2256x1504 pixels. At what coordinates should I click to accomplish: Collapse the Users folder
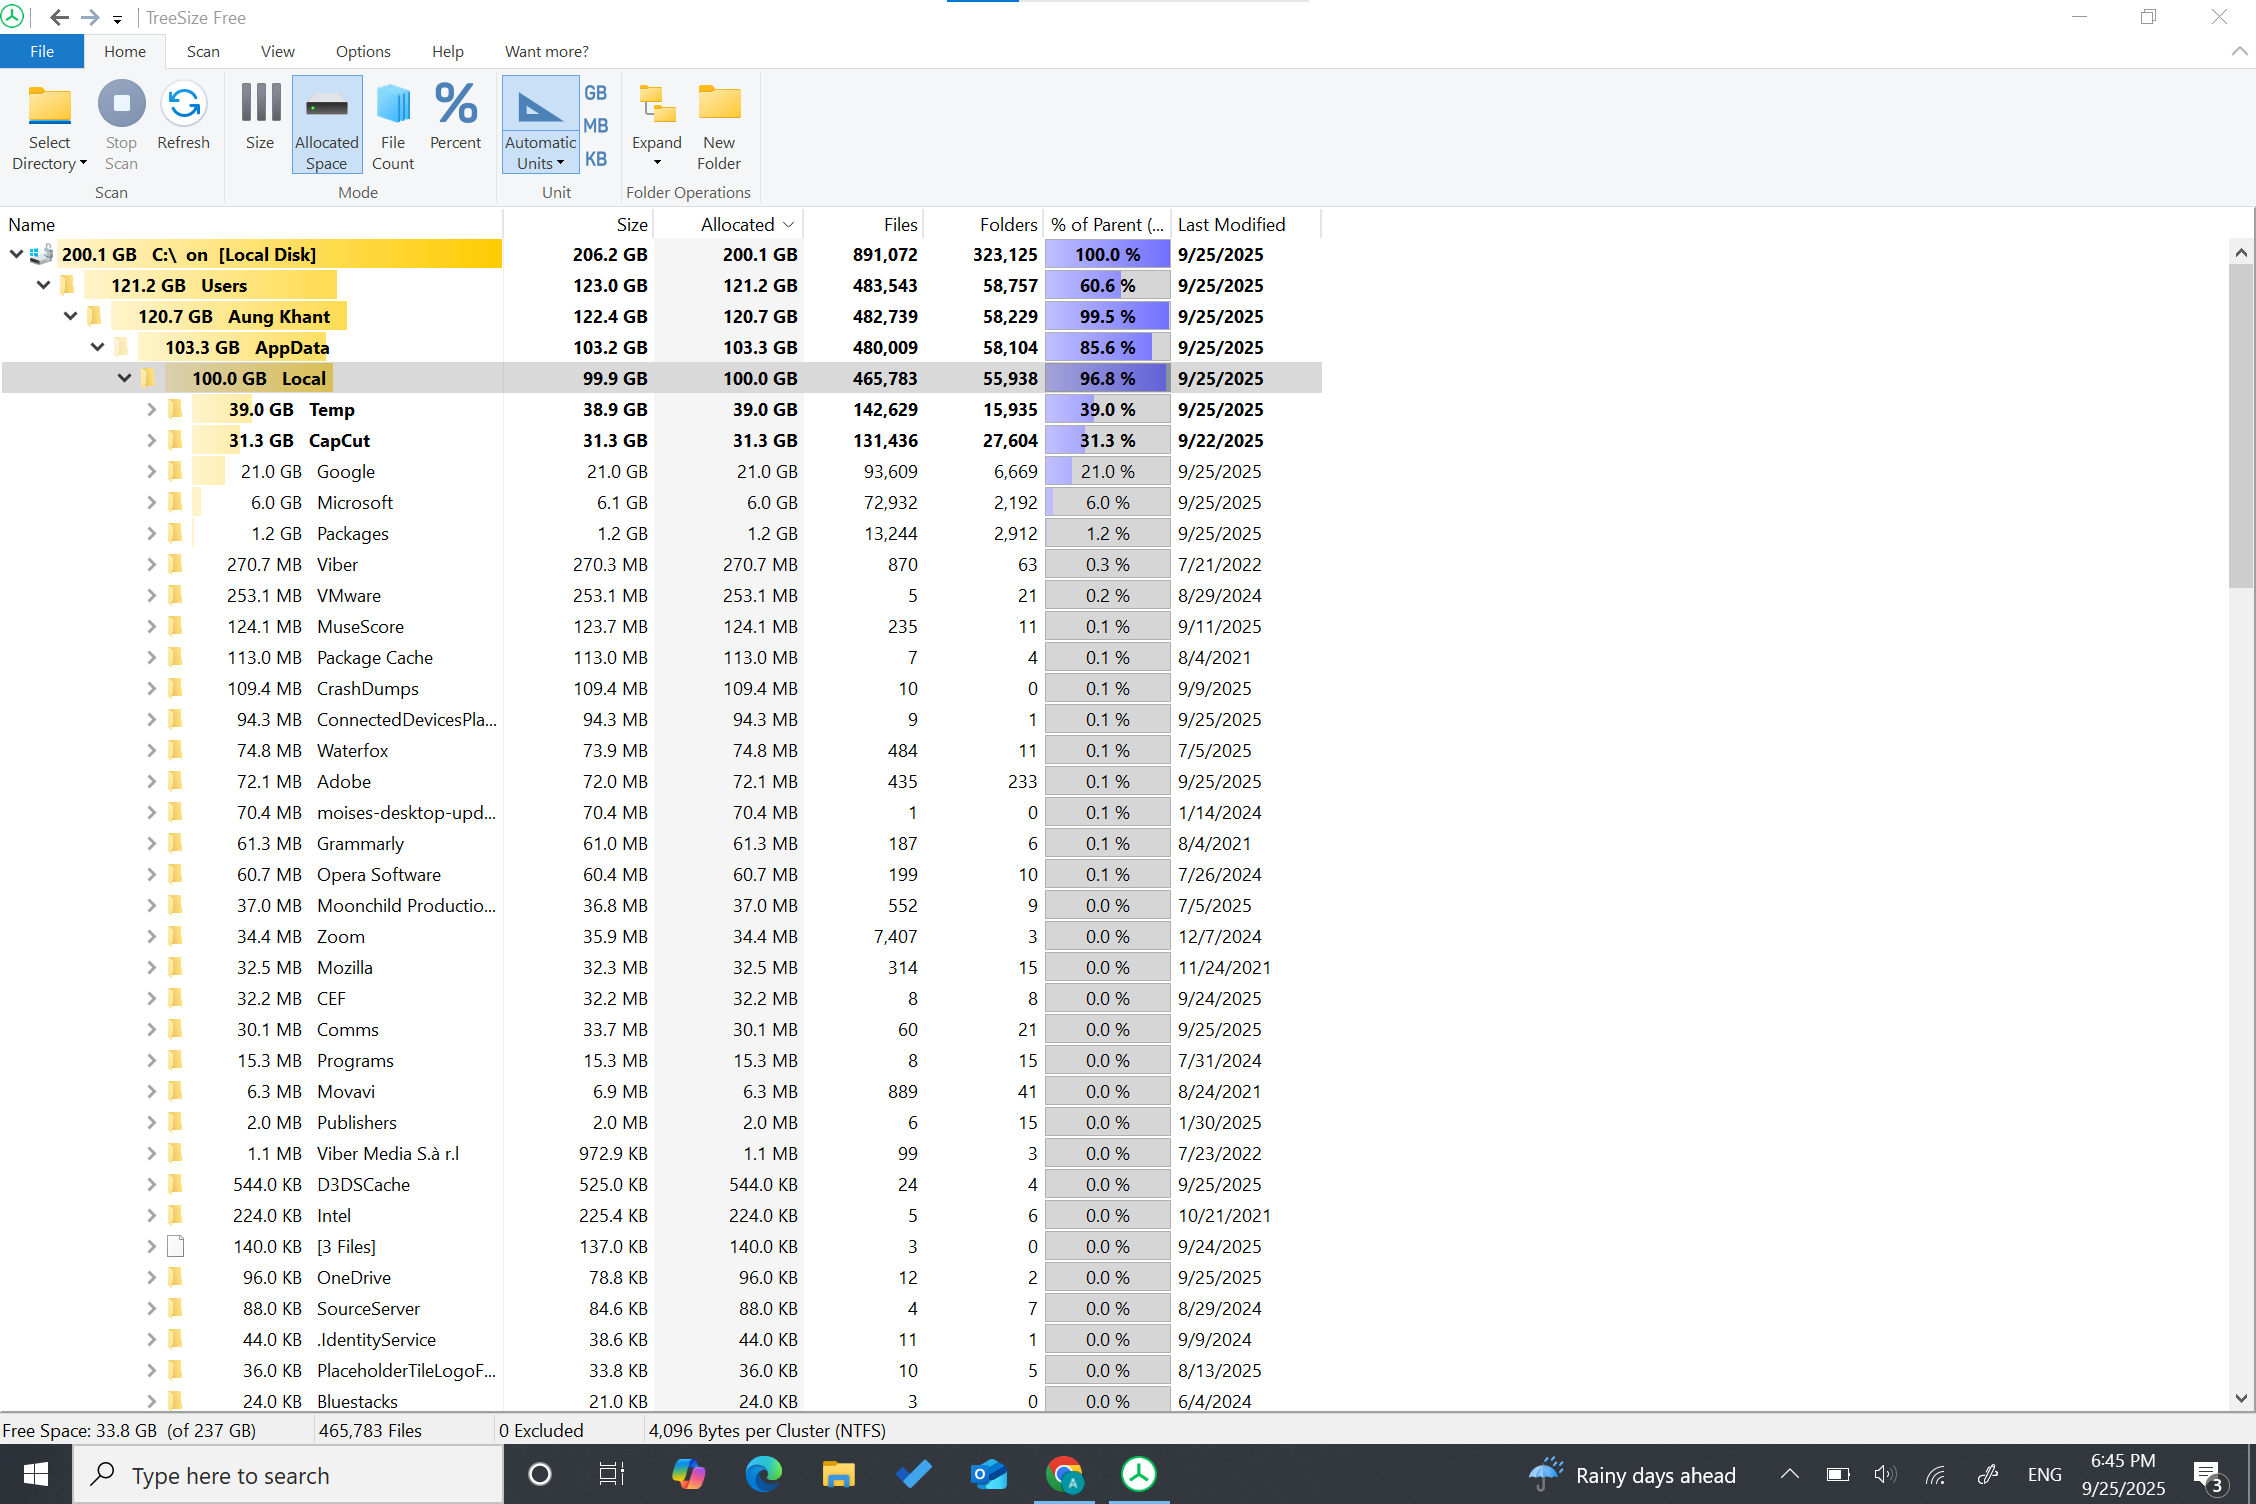pos(43,285)
